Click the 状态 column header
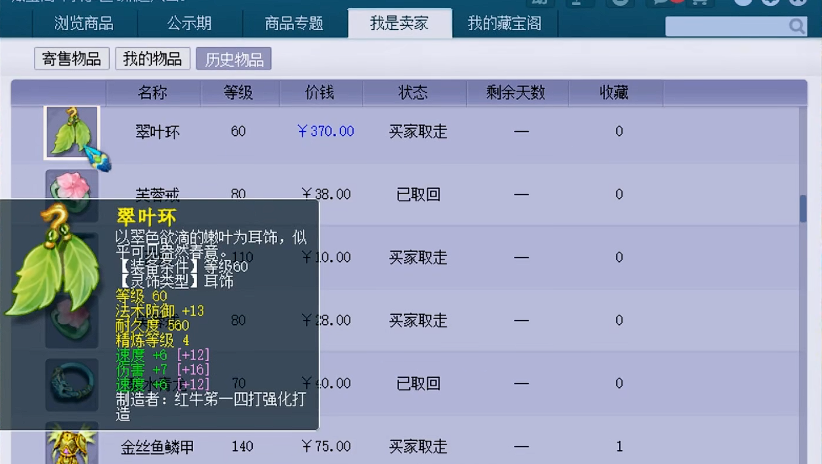The height and width of the screenshot is (464, 822). coord(414,93)
